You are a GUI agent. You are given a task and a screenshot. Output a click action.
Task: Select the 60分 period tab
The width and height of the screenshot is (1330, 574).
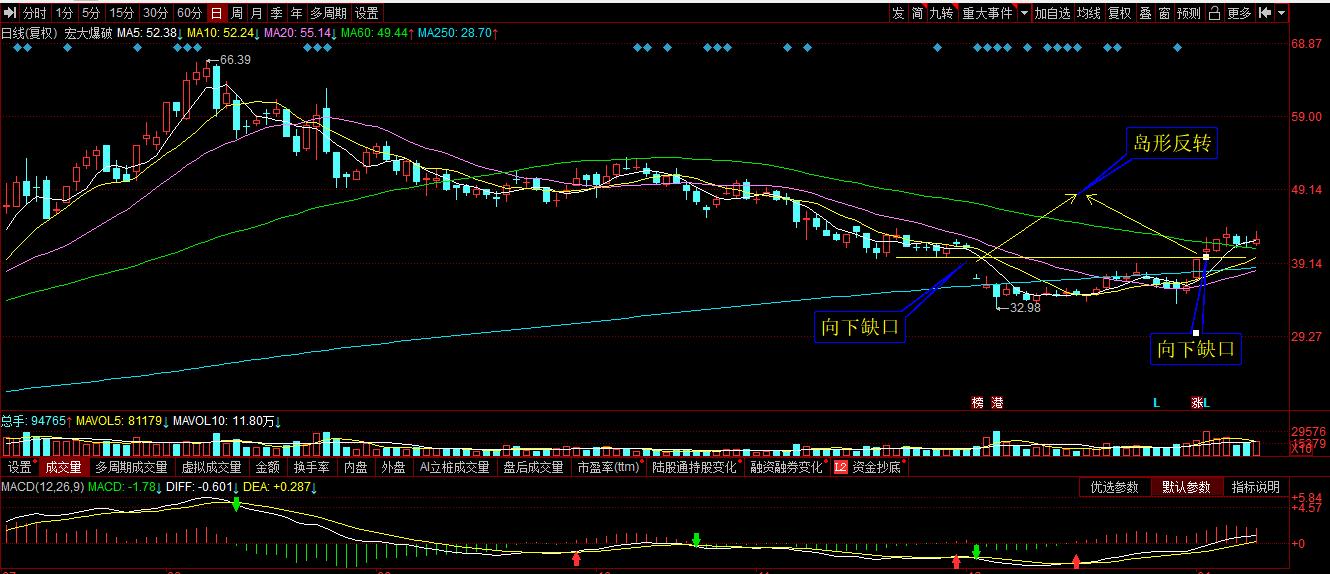[188, 13]
